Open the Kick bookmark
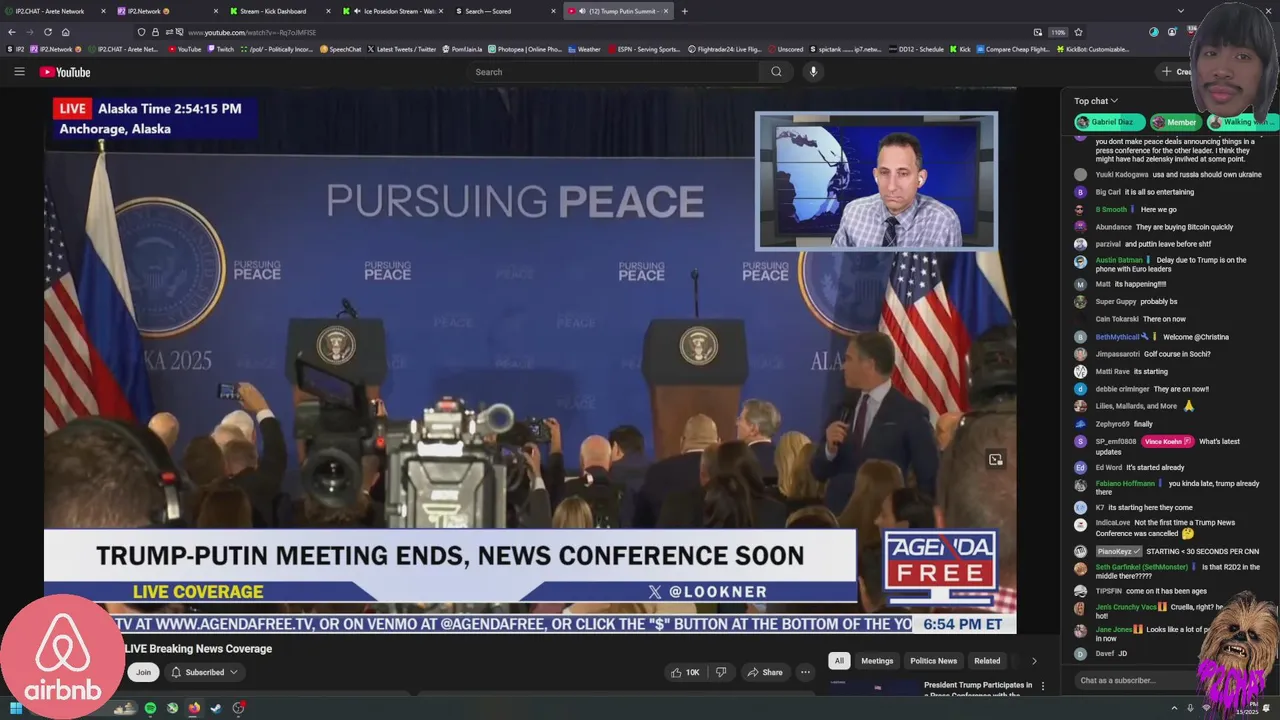 960,49
